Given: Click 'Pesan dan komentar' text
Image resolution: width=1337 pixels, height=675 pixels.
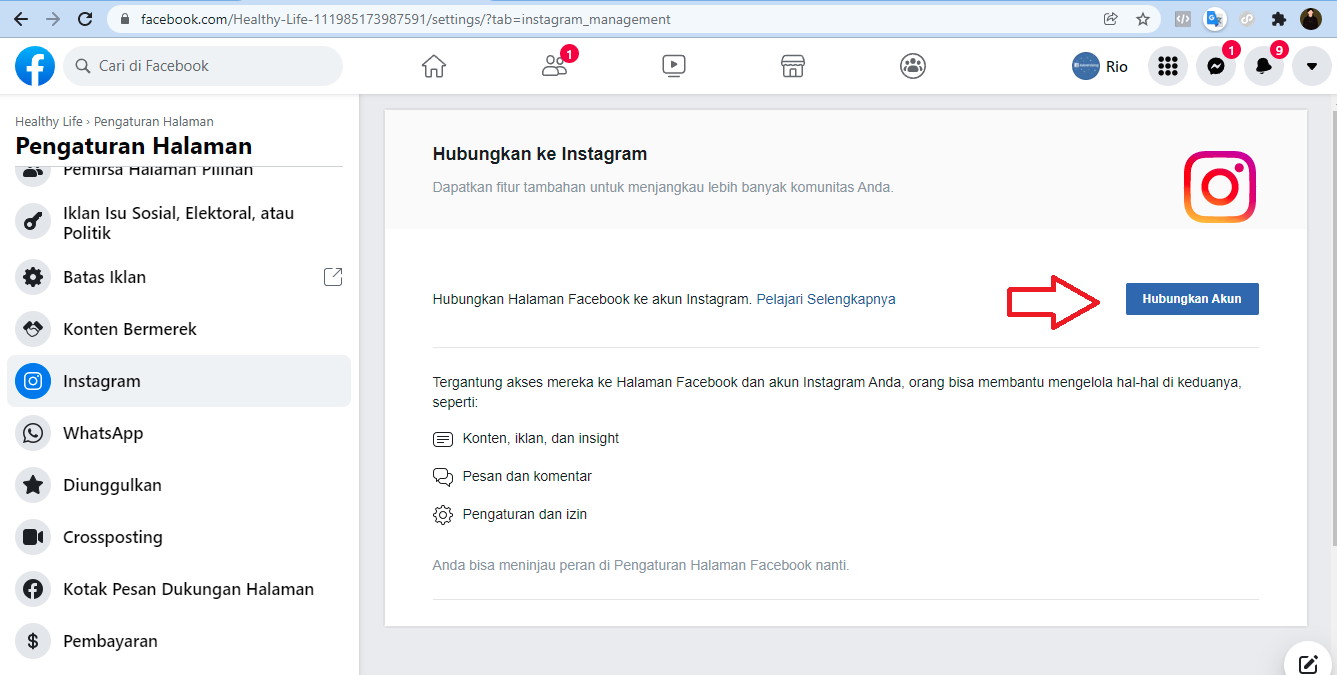Looking at the screenshot, I should [527, 476].
